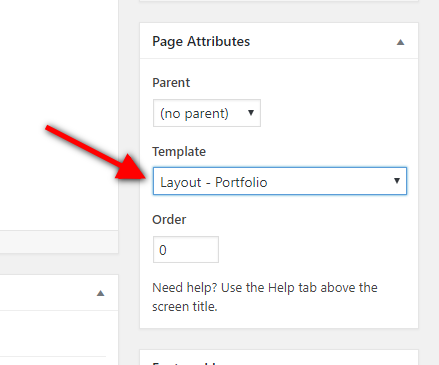Click the Order field label
The width and height of the screenshot is (439, 365).
click(x=169, y=220)
